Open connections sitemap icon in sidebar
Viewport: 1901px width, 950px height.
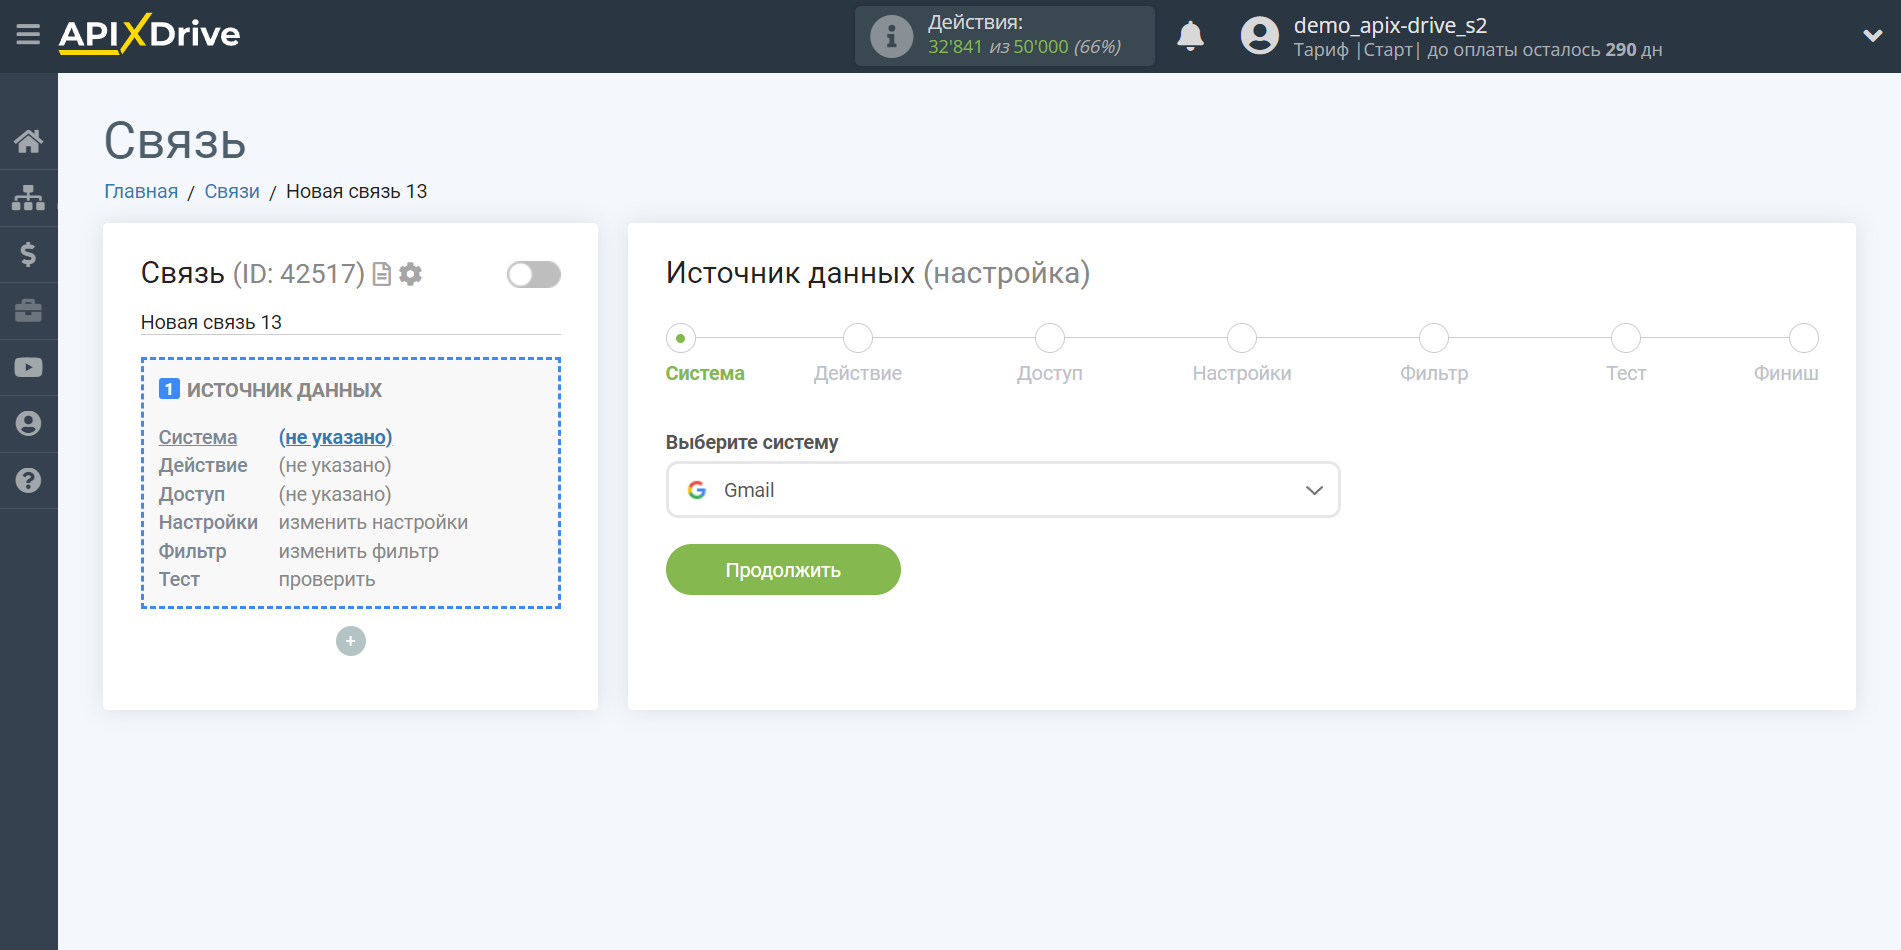point(28,198)
